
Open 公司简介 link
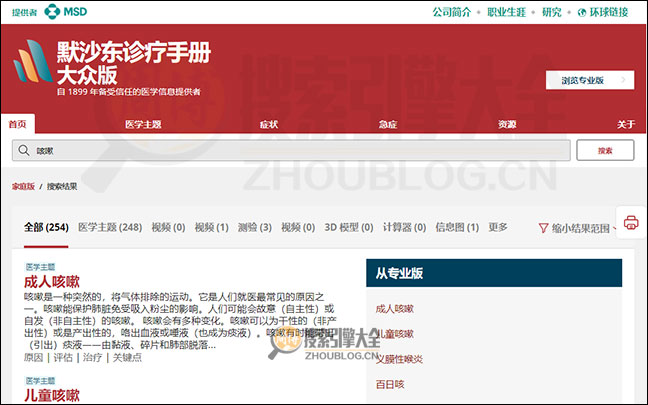click(x=452, y=12)
